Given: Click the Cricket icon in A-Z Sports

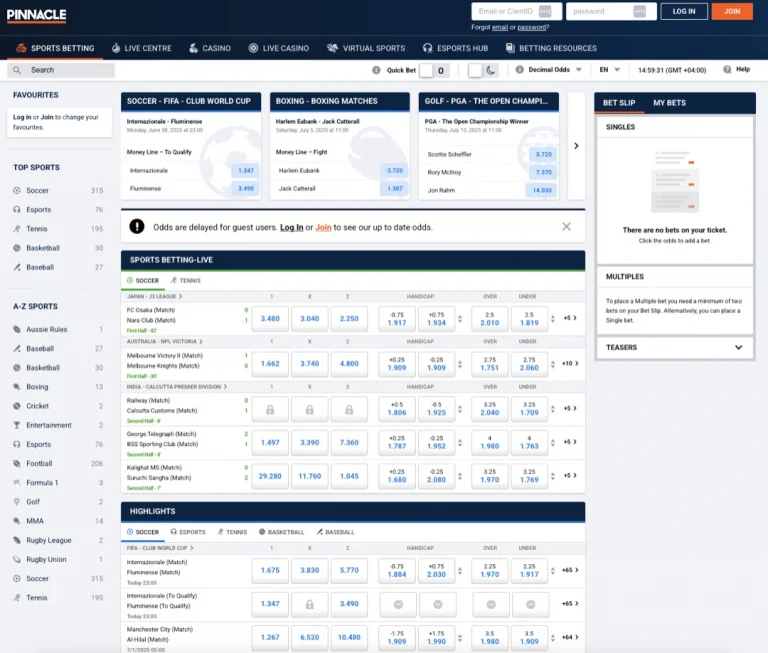Looking at the screenshot, I should [x=17, y=406].
